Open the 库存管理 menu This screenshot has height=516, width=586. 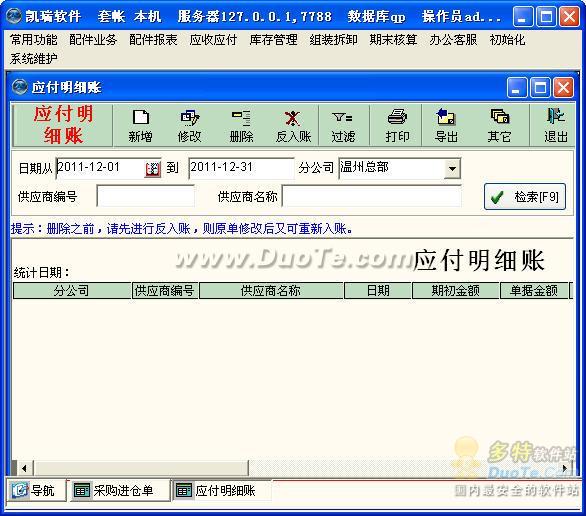click(x=273, y=40)
